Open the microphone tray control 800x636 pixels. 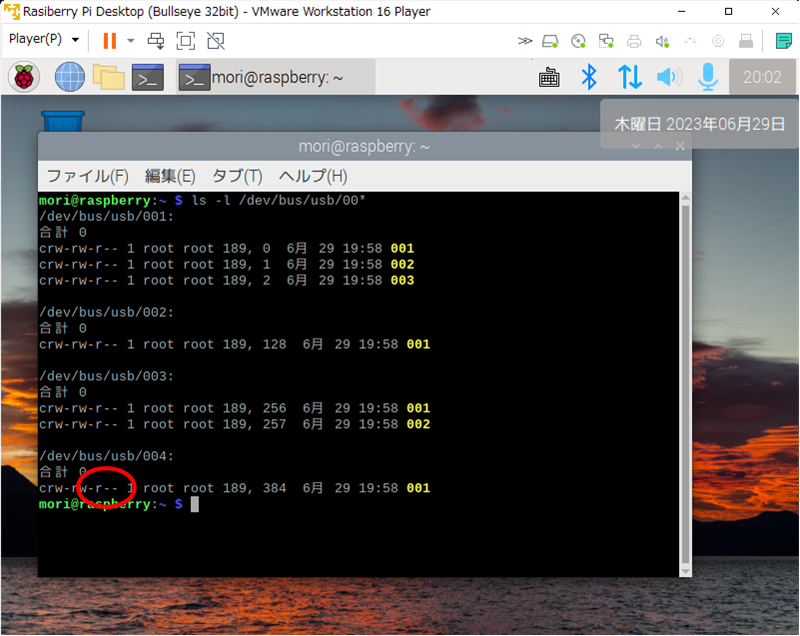pyautogui.click(x=708, y=78)
